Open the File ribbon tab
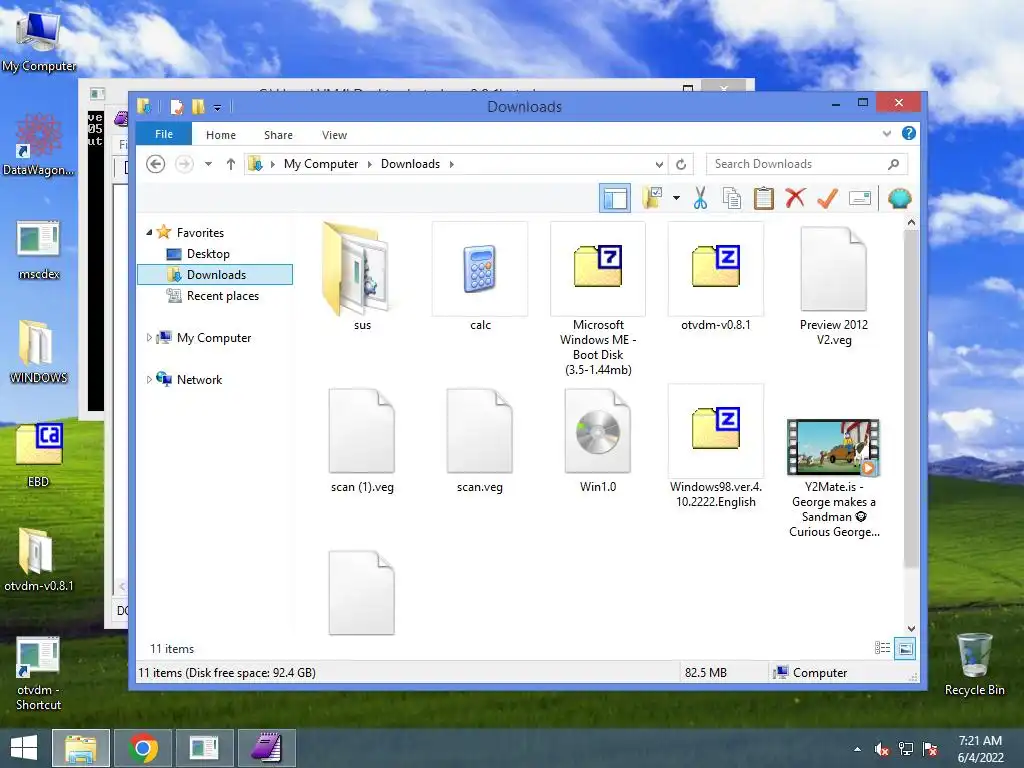Image resolution: width=1024 pixels, height=768 pixels. tap(164, 134)
